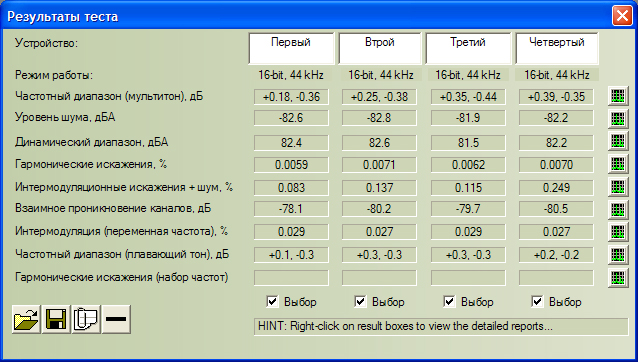Show graph for Гармонические искажения, % row
638x362 pixels.
coord(618,164)
